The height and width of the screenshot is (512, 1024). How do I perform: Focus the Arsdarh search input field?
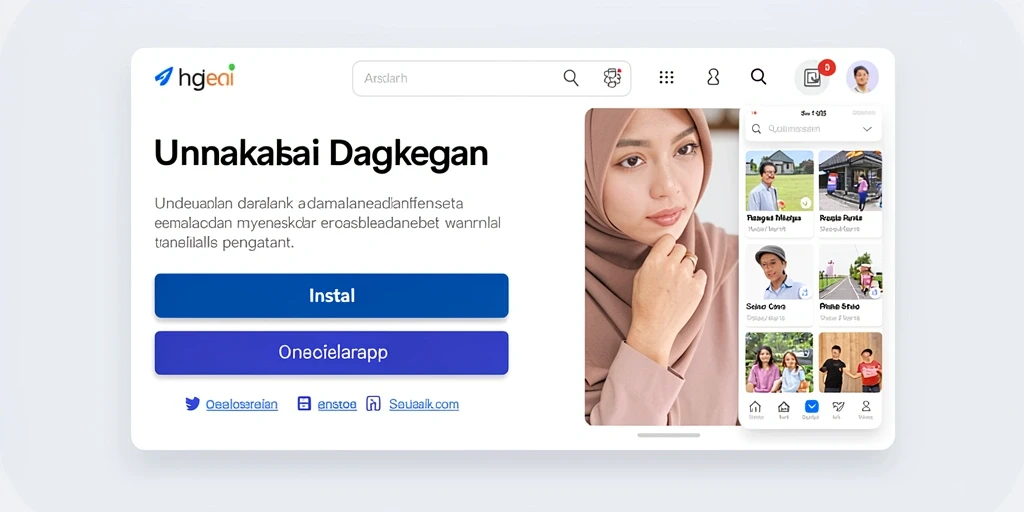click(x=491, y=78)
